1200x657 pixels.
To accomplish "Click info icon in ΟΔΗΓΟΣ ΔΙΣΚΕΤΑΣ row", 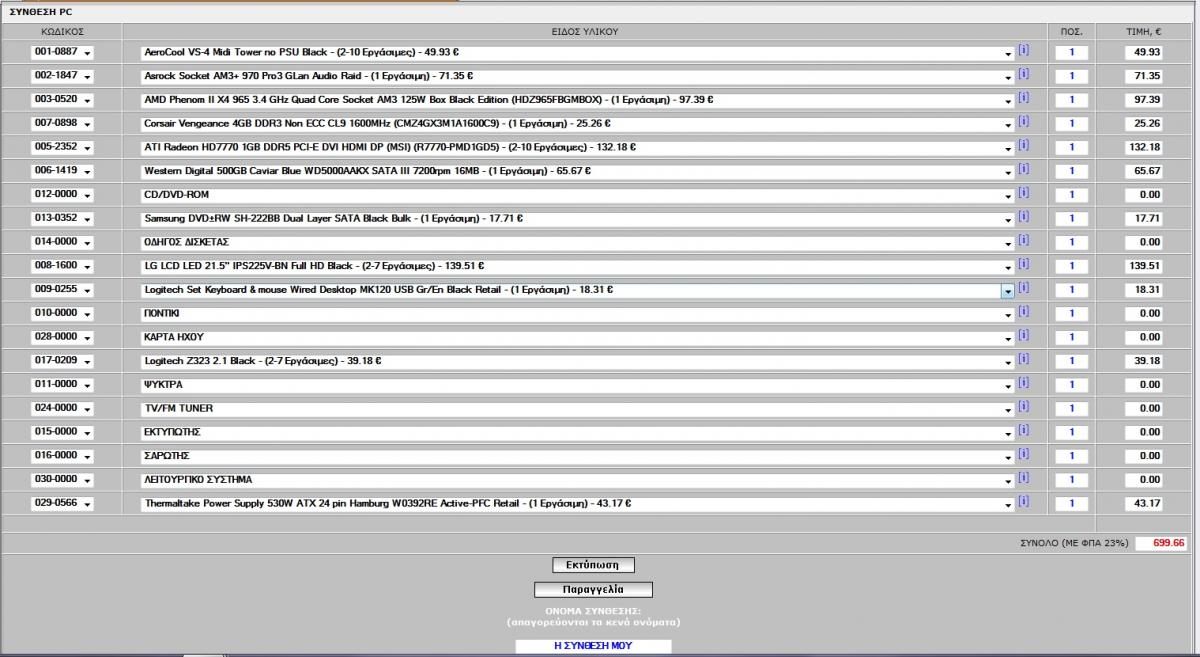I will pos(1023,240).
